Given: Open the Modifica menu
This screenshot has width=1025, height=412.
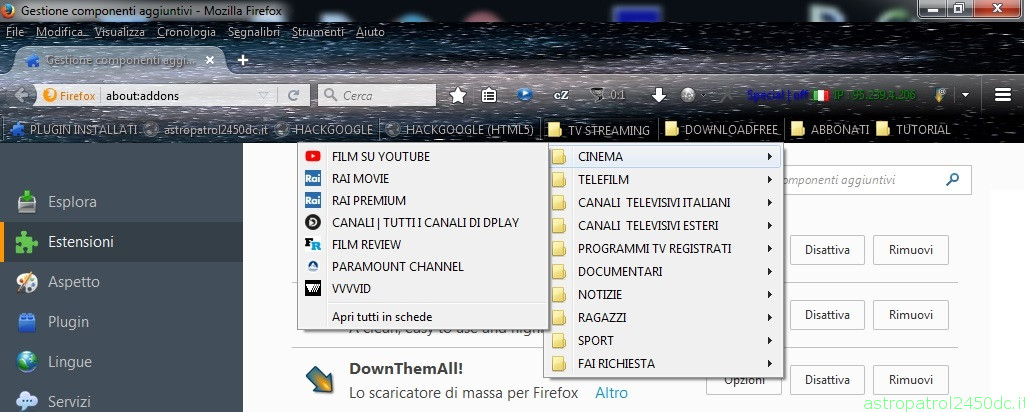Looking at the screenshot, I should [59, 31].
